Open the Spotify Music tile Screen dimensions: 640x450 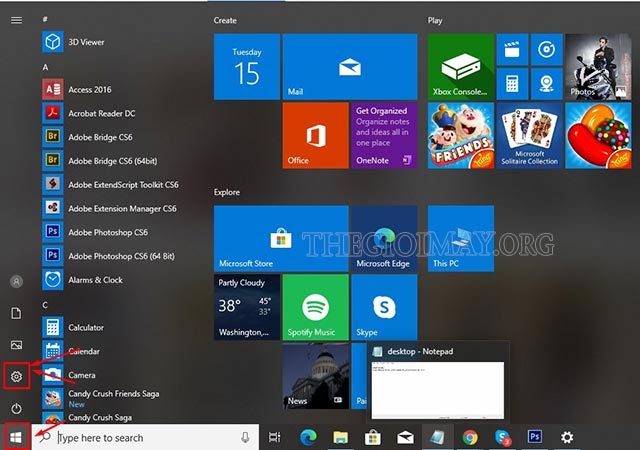(x=316, y=307)
